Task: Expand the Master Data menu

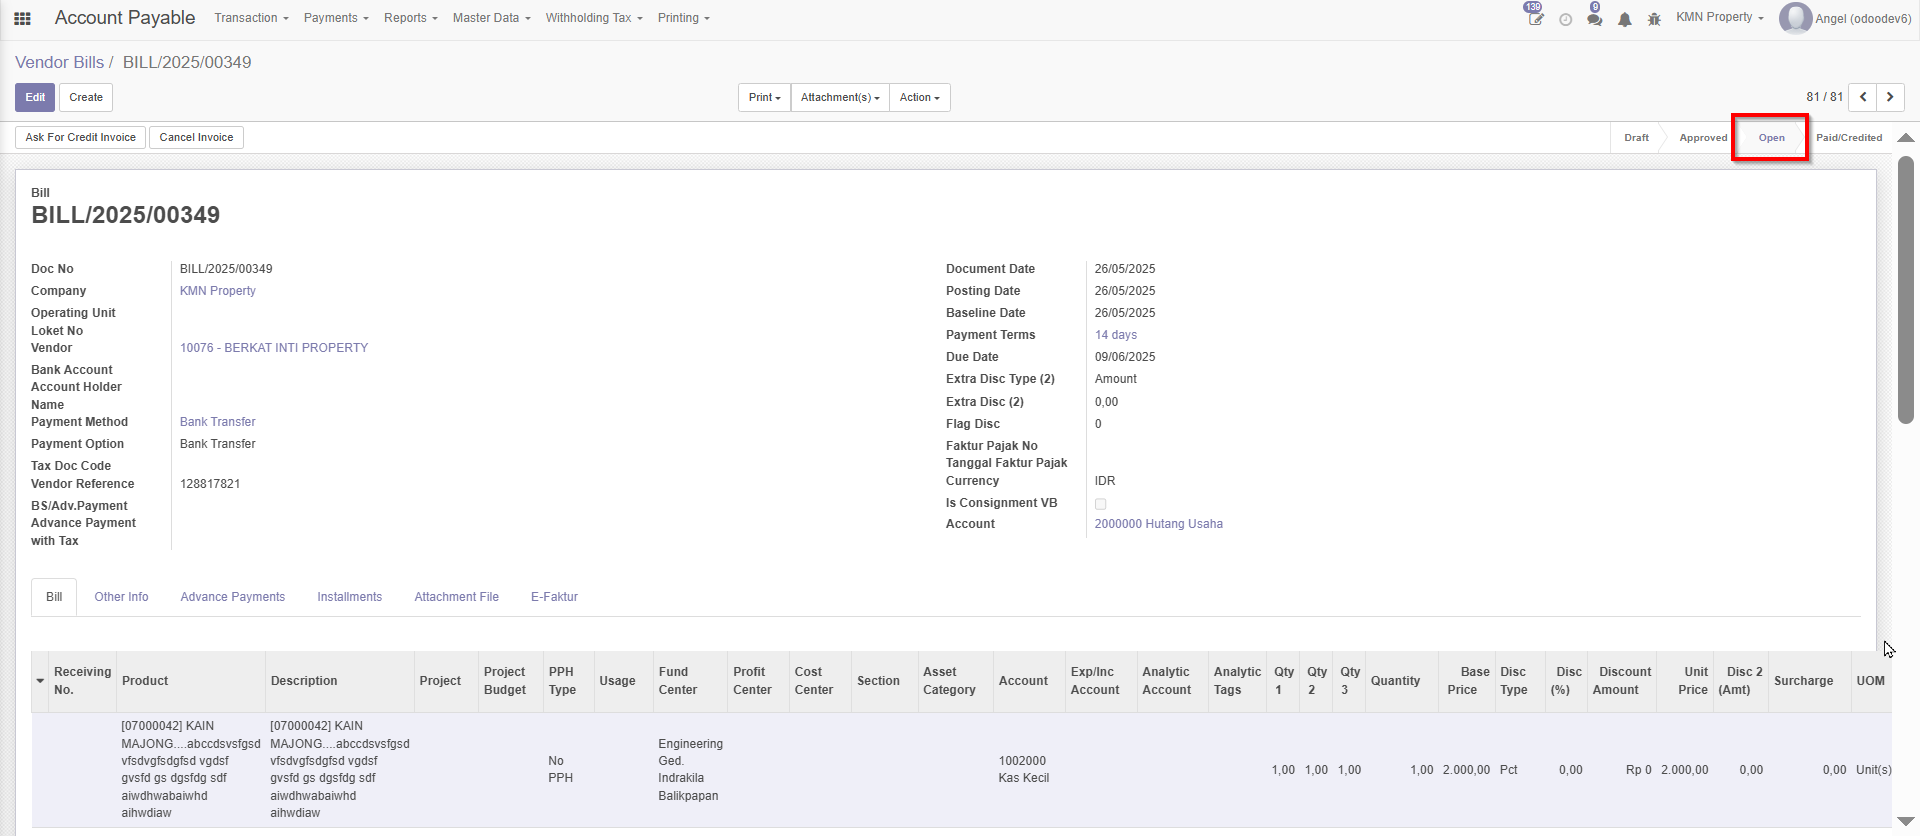Action: coord(491,18)
